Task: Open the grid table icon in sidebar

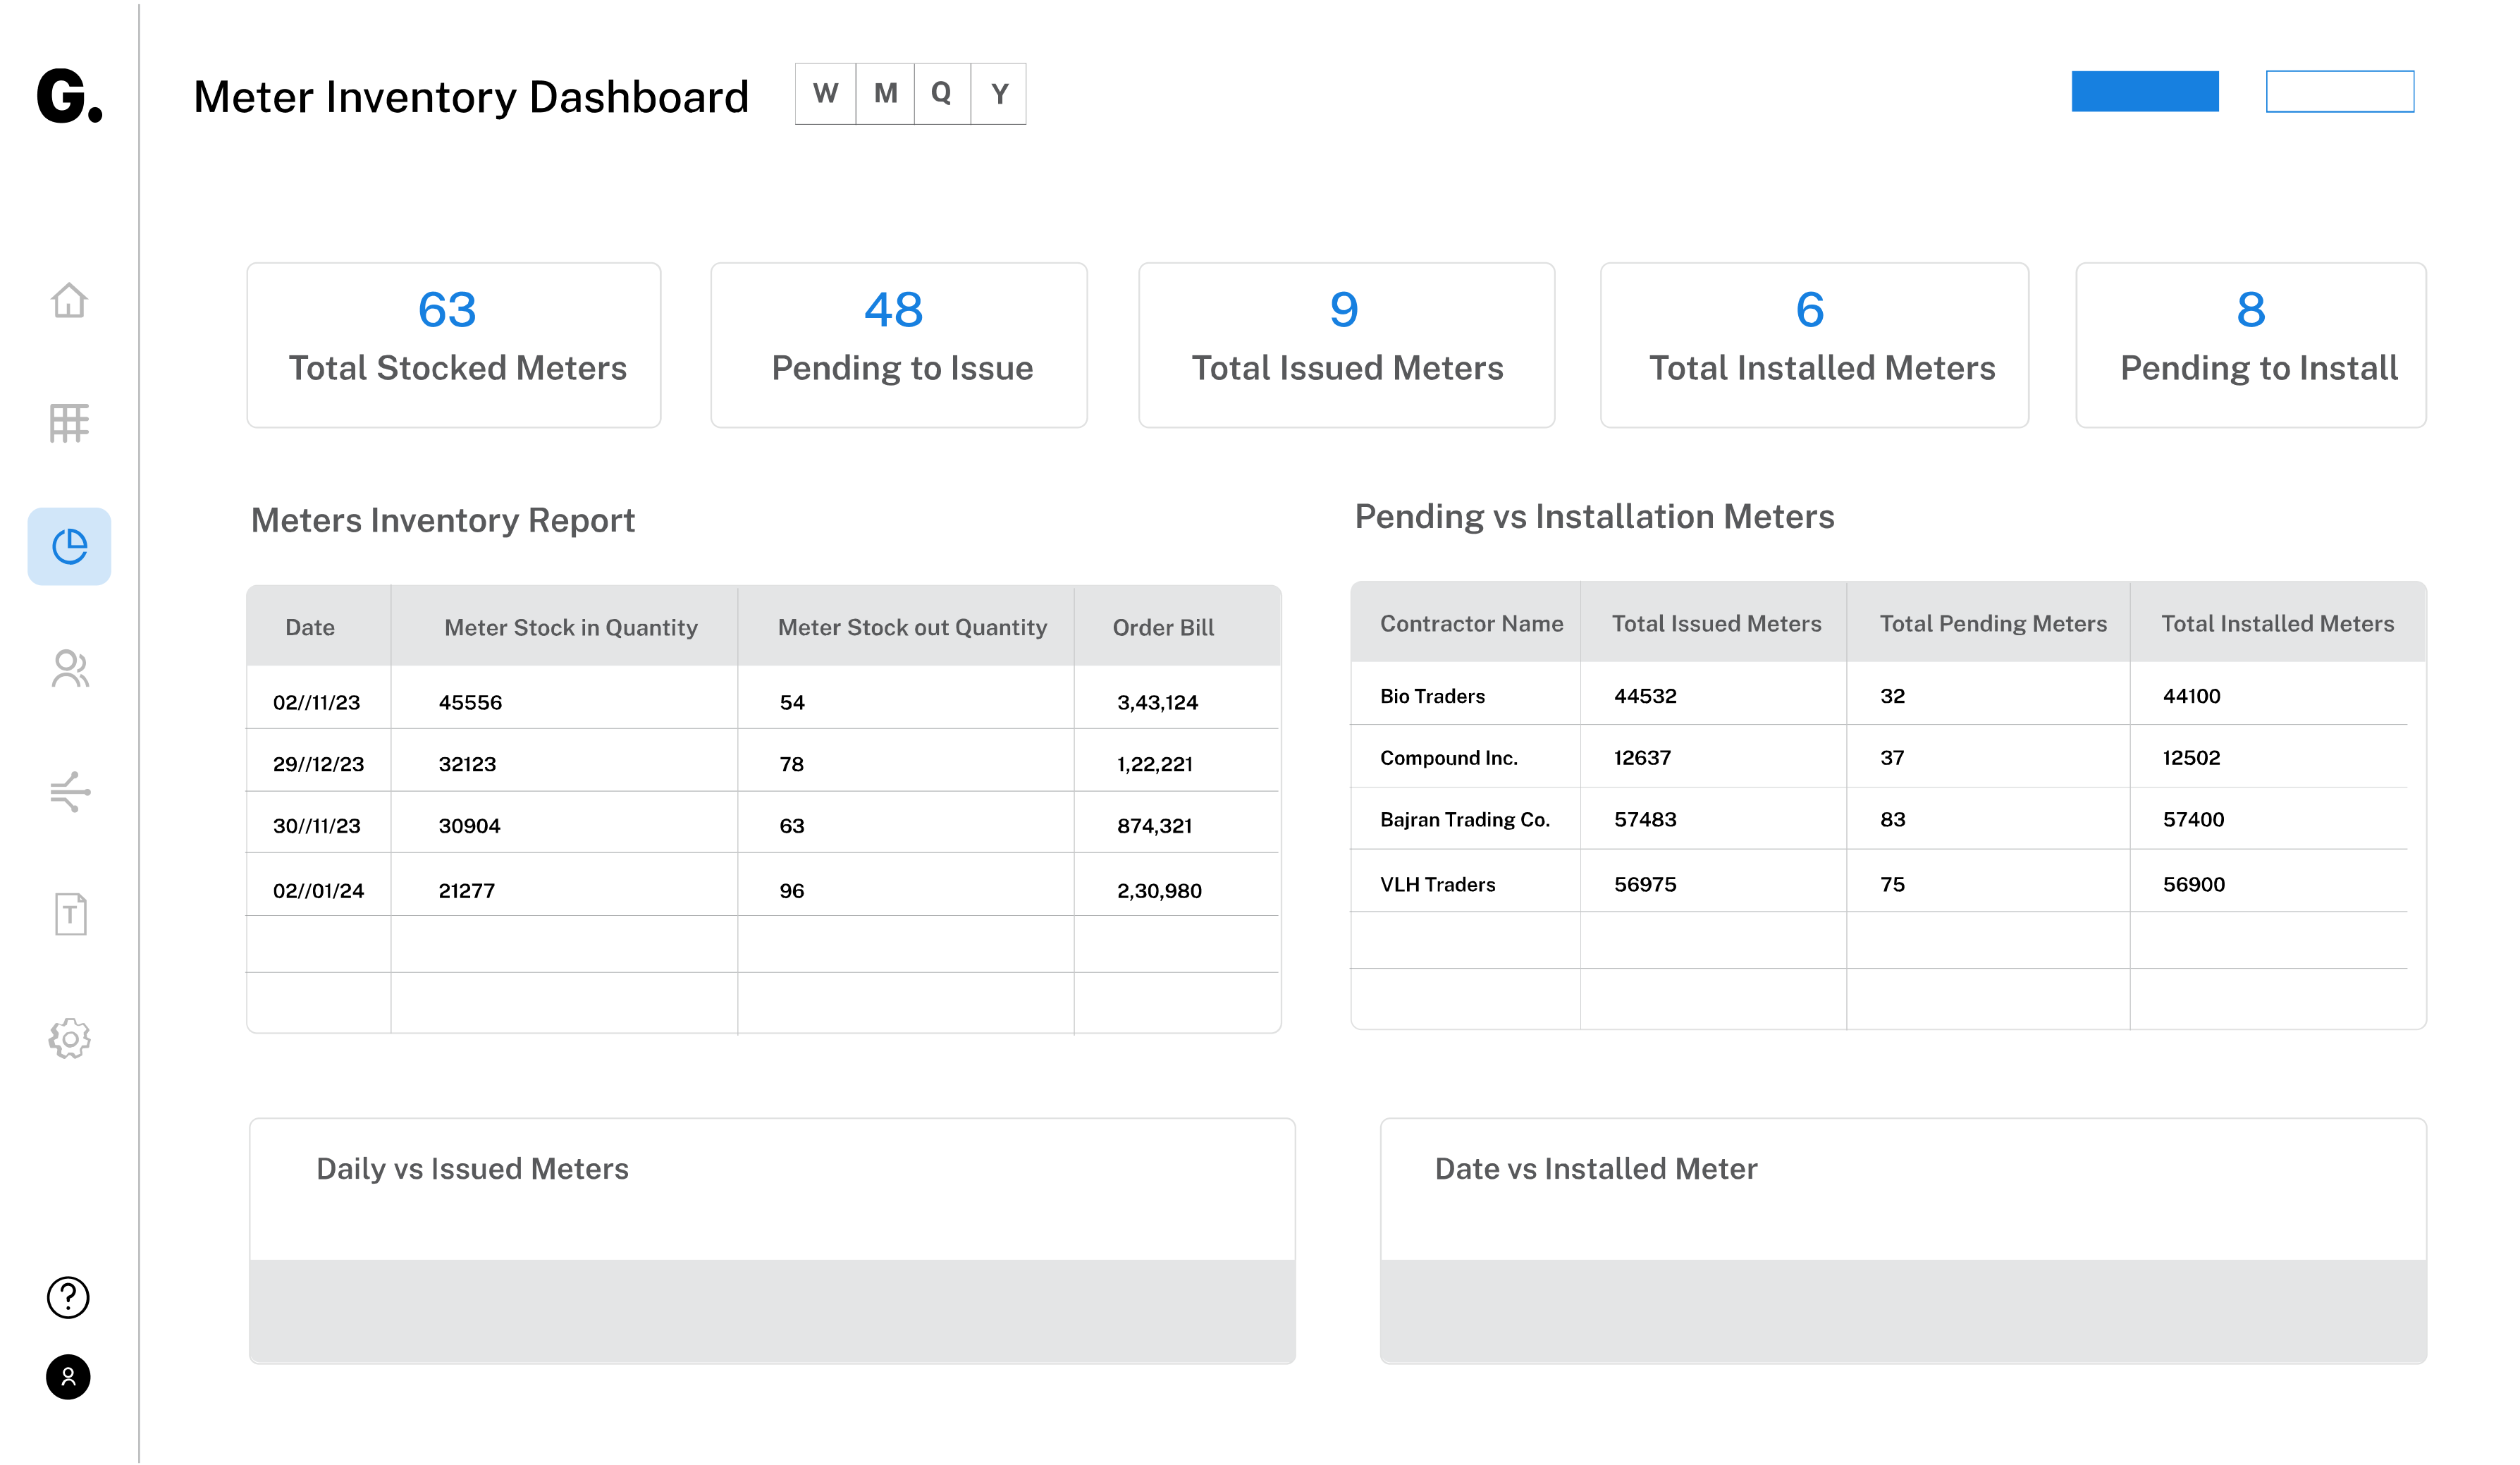Action: tap(69, 423)
